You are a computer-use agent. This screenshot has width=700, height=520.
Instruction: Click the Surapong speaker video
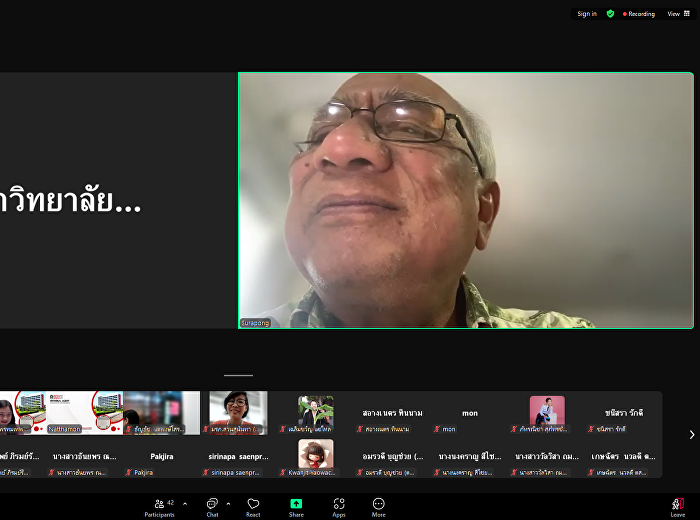click(x=465, y=200)
